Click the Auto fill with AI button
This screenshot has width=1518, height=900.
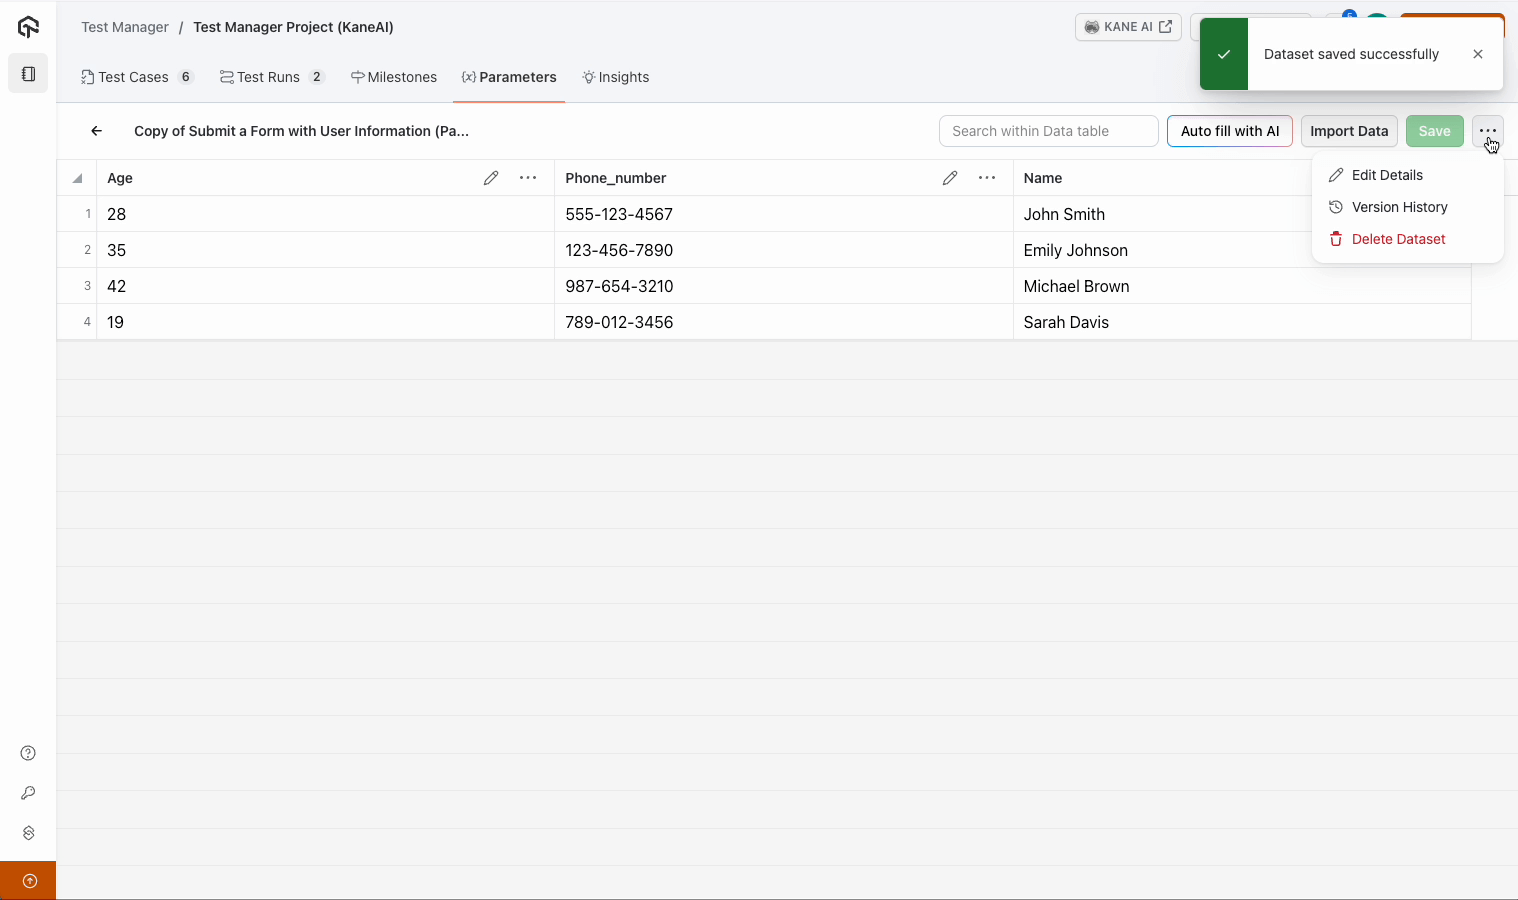(x=1229, y=131)
